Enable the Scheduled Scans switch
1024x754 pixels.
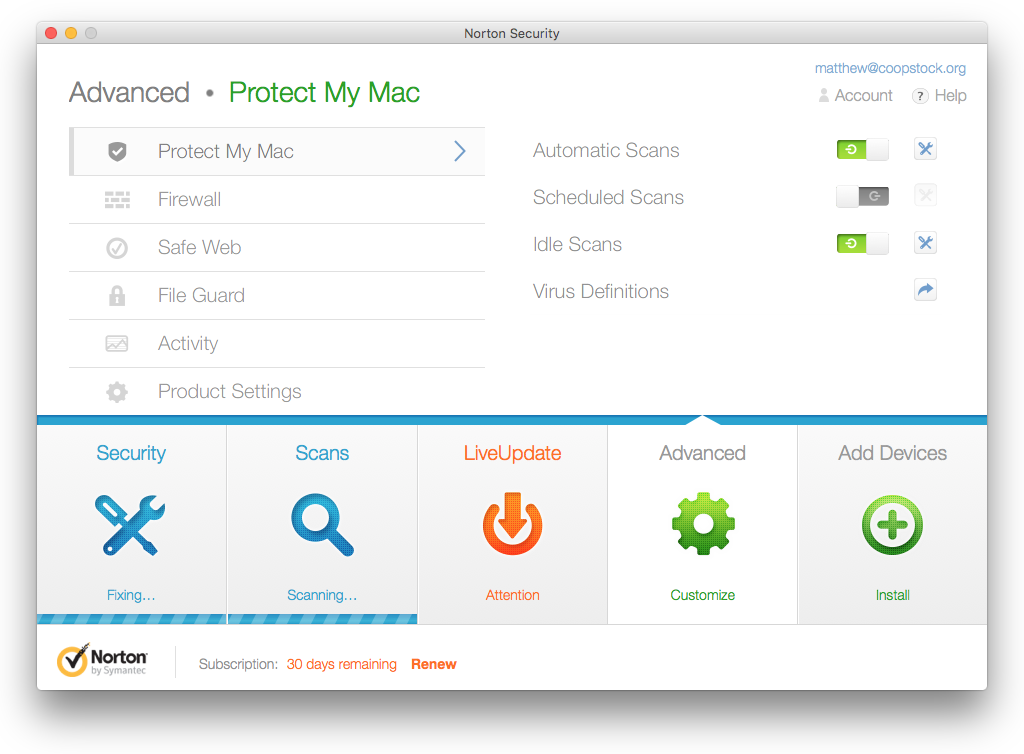click(862, 196)
